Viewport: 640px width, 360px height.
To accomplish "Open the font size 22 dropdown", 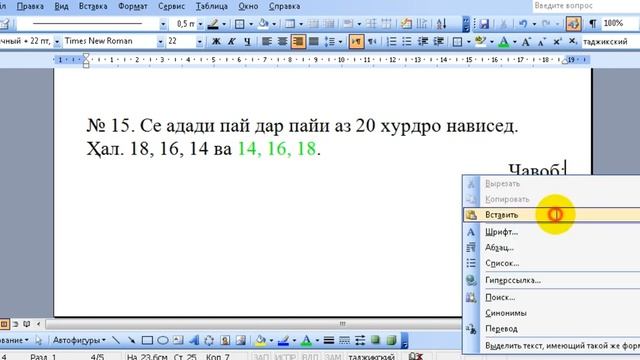I will pos(199,41).
